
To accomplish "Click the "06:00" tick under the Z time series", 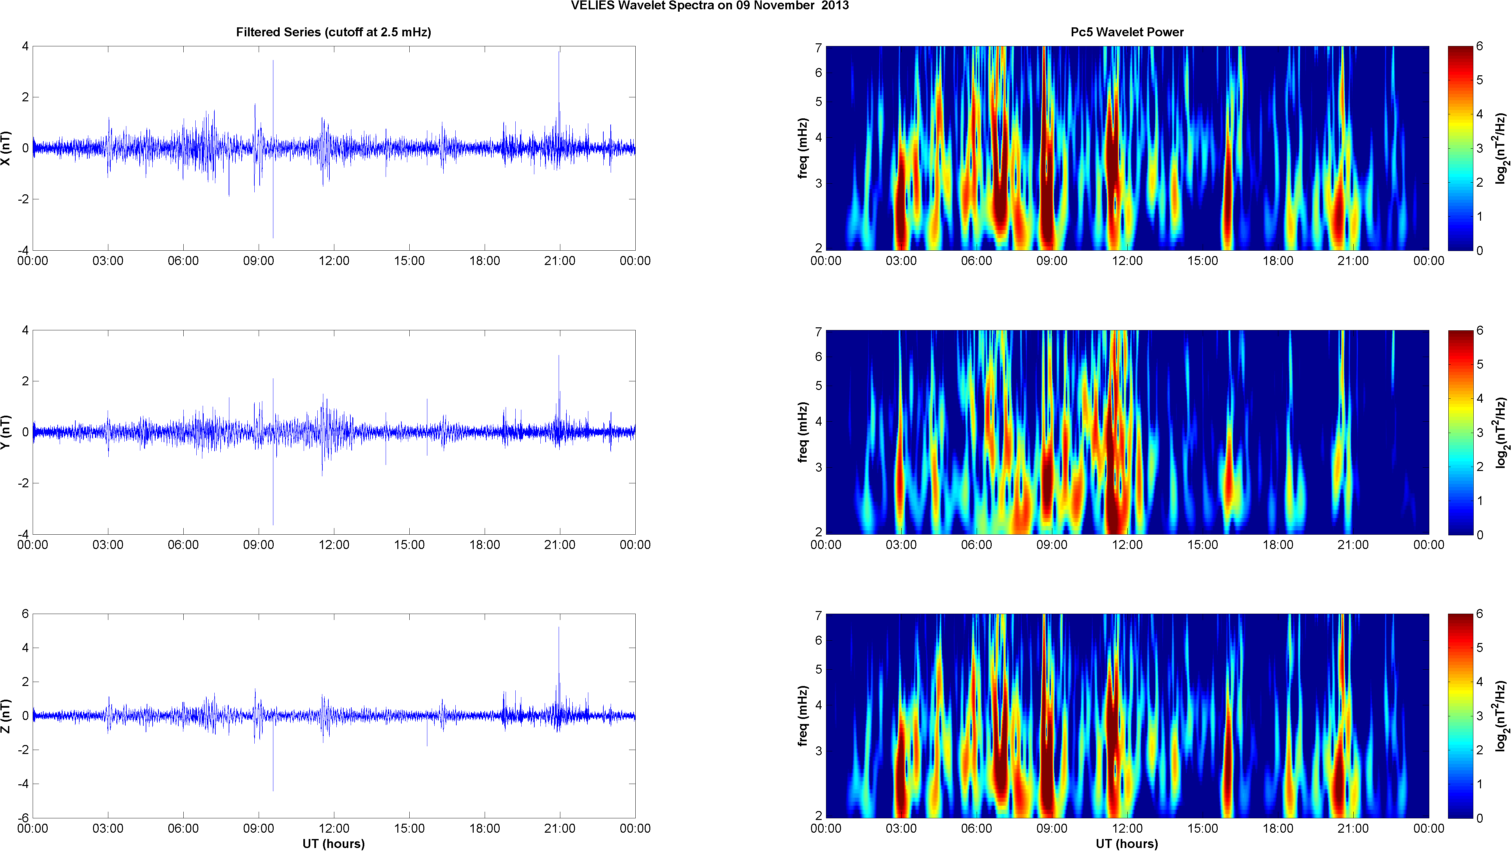I will [184, 829].
